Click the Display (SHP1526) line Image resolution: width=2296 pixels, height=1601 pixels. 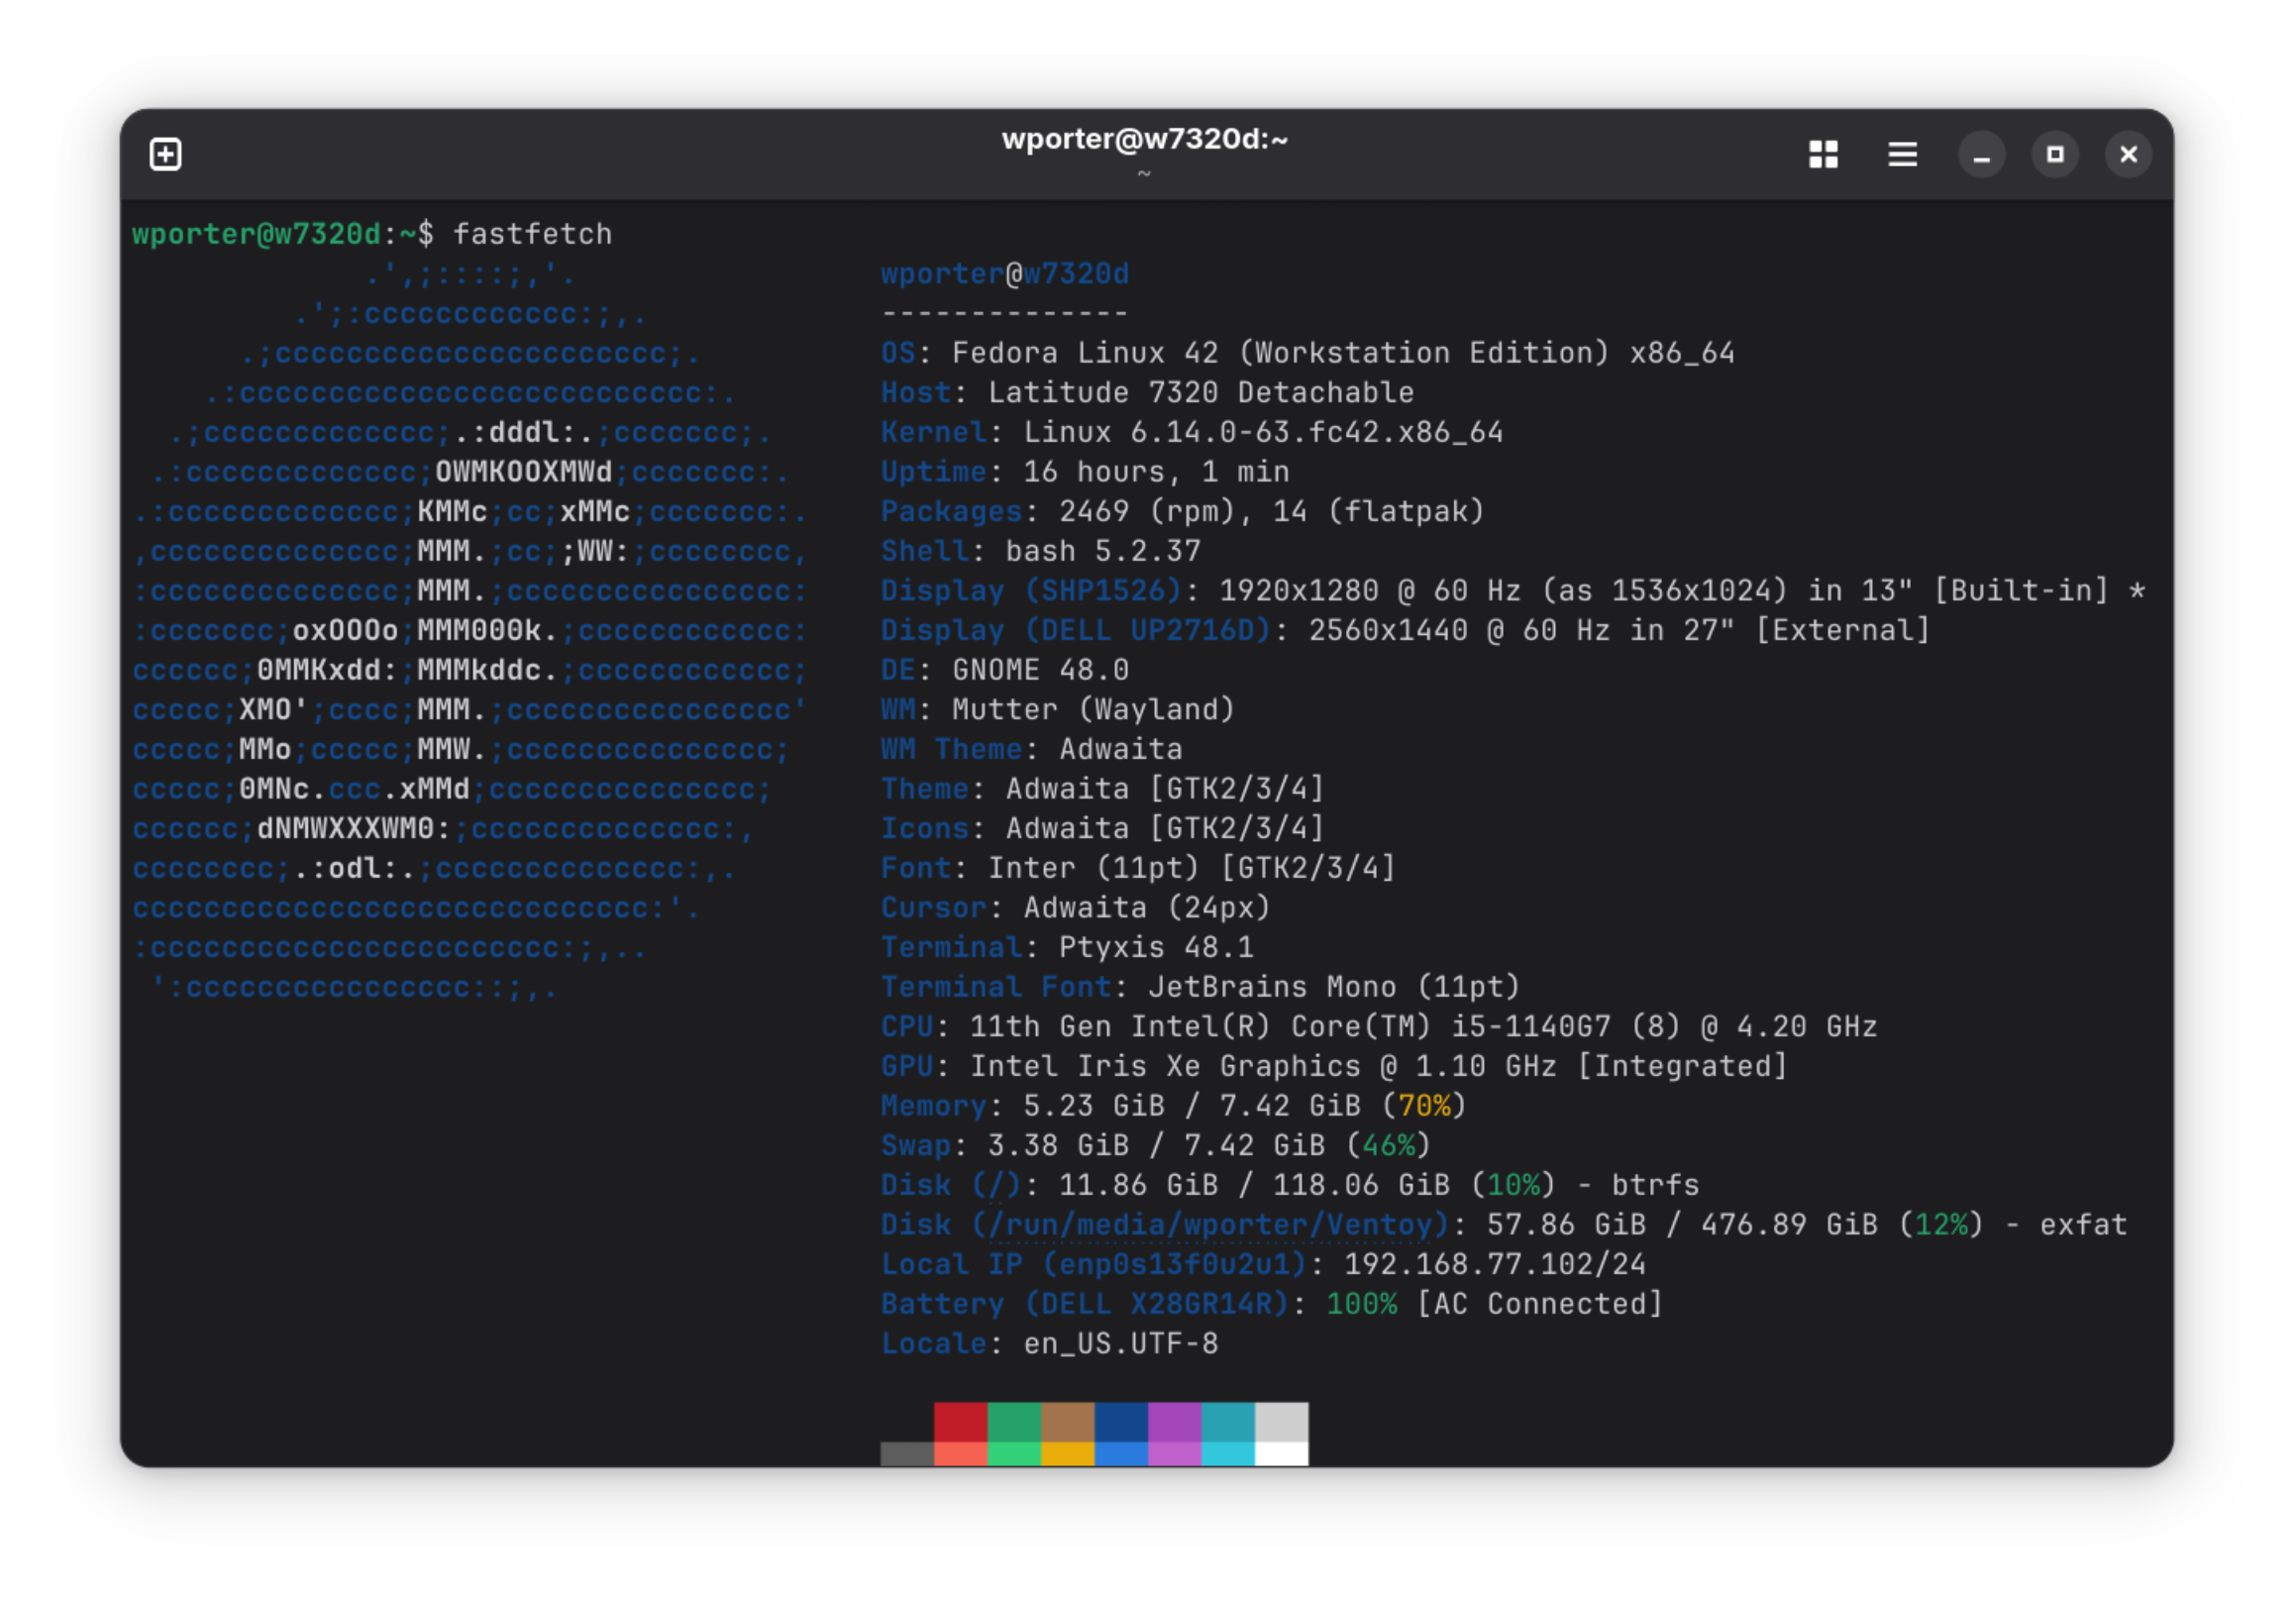tap(1513, 591)
